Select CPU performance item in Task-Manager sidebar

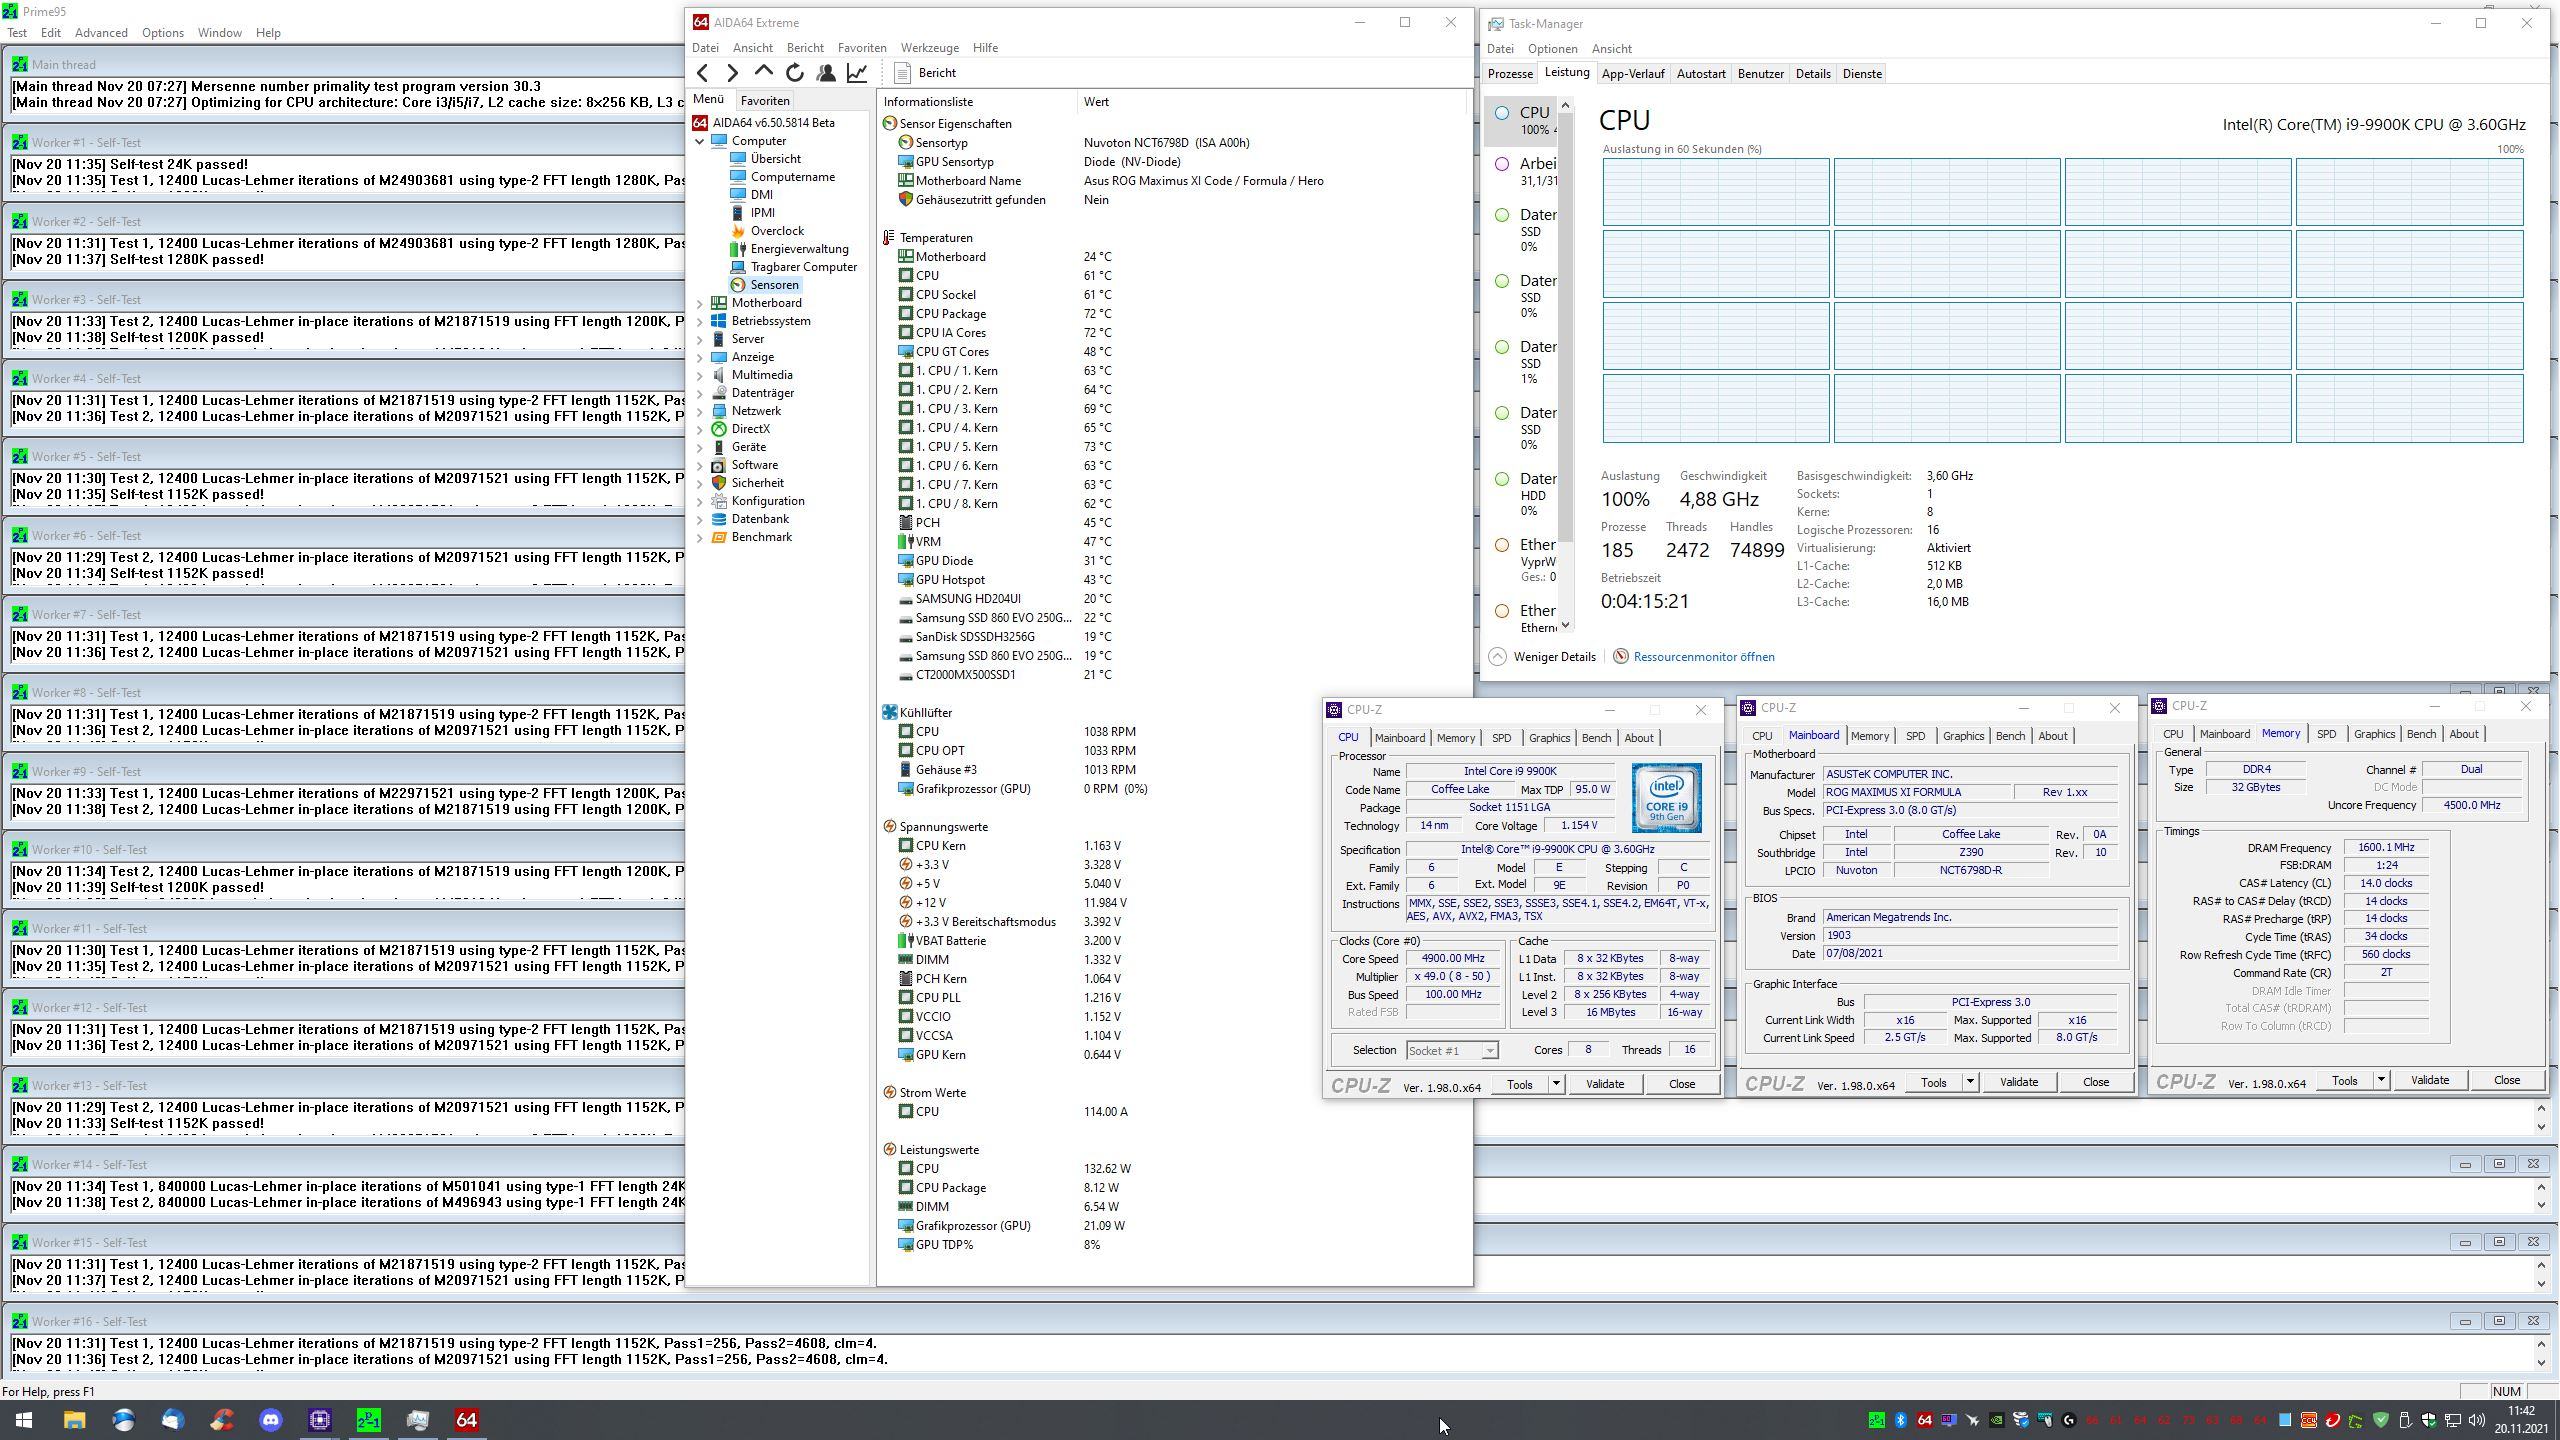coord(1521,120)
